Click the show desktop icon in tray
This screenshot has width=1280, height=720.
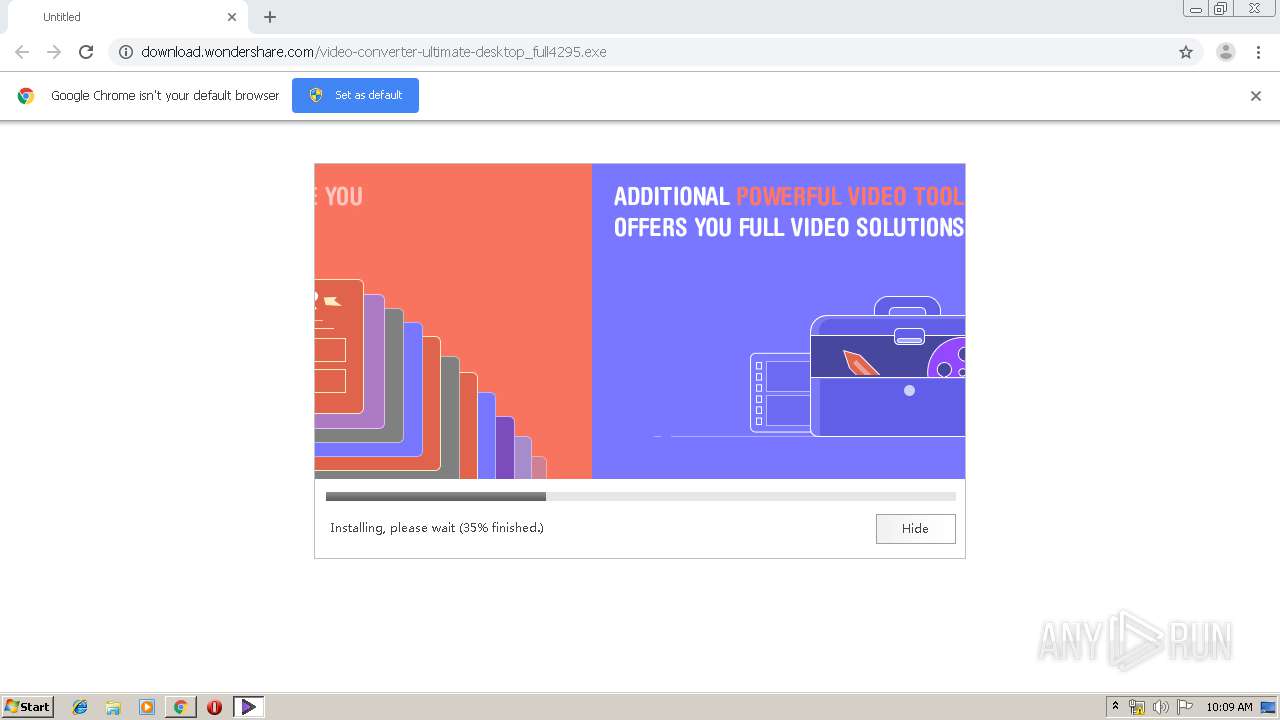tap(1268, 707)
